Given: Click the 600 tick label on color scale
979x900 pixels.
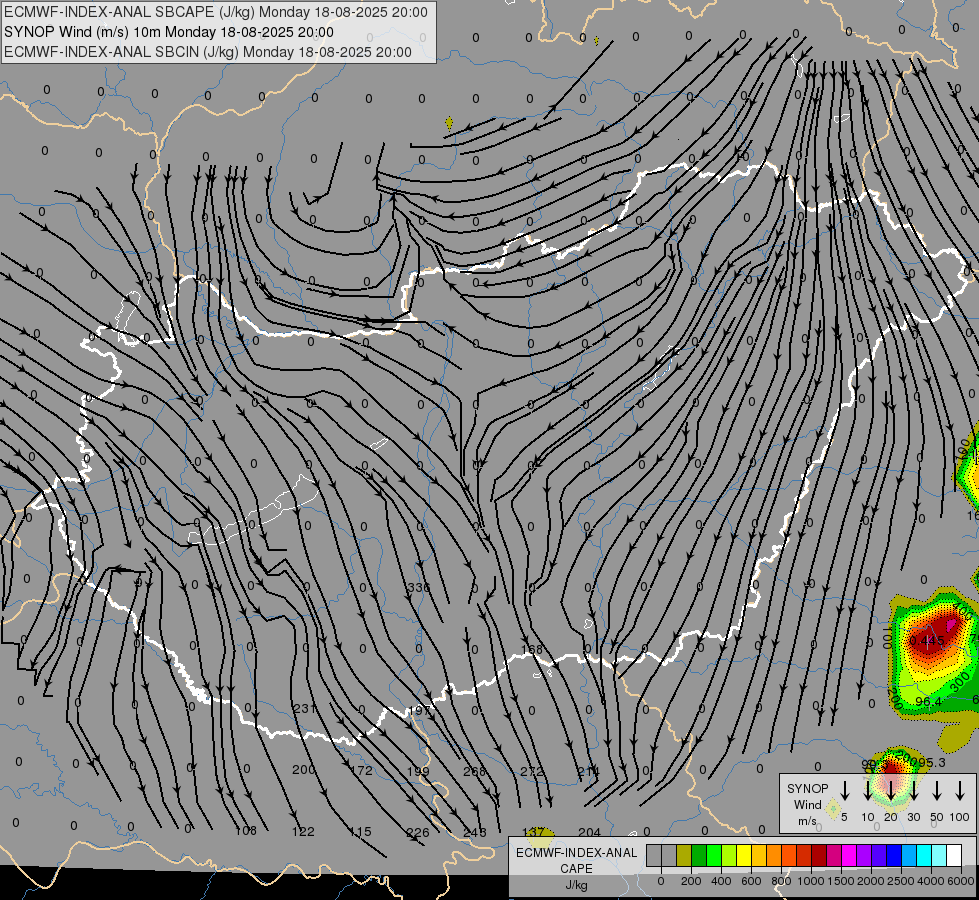Looking at the screenshot, I should (x=751, y=881).
